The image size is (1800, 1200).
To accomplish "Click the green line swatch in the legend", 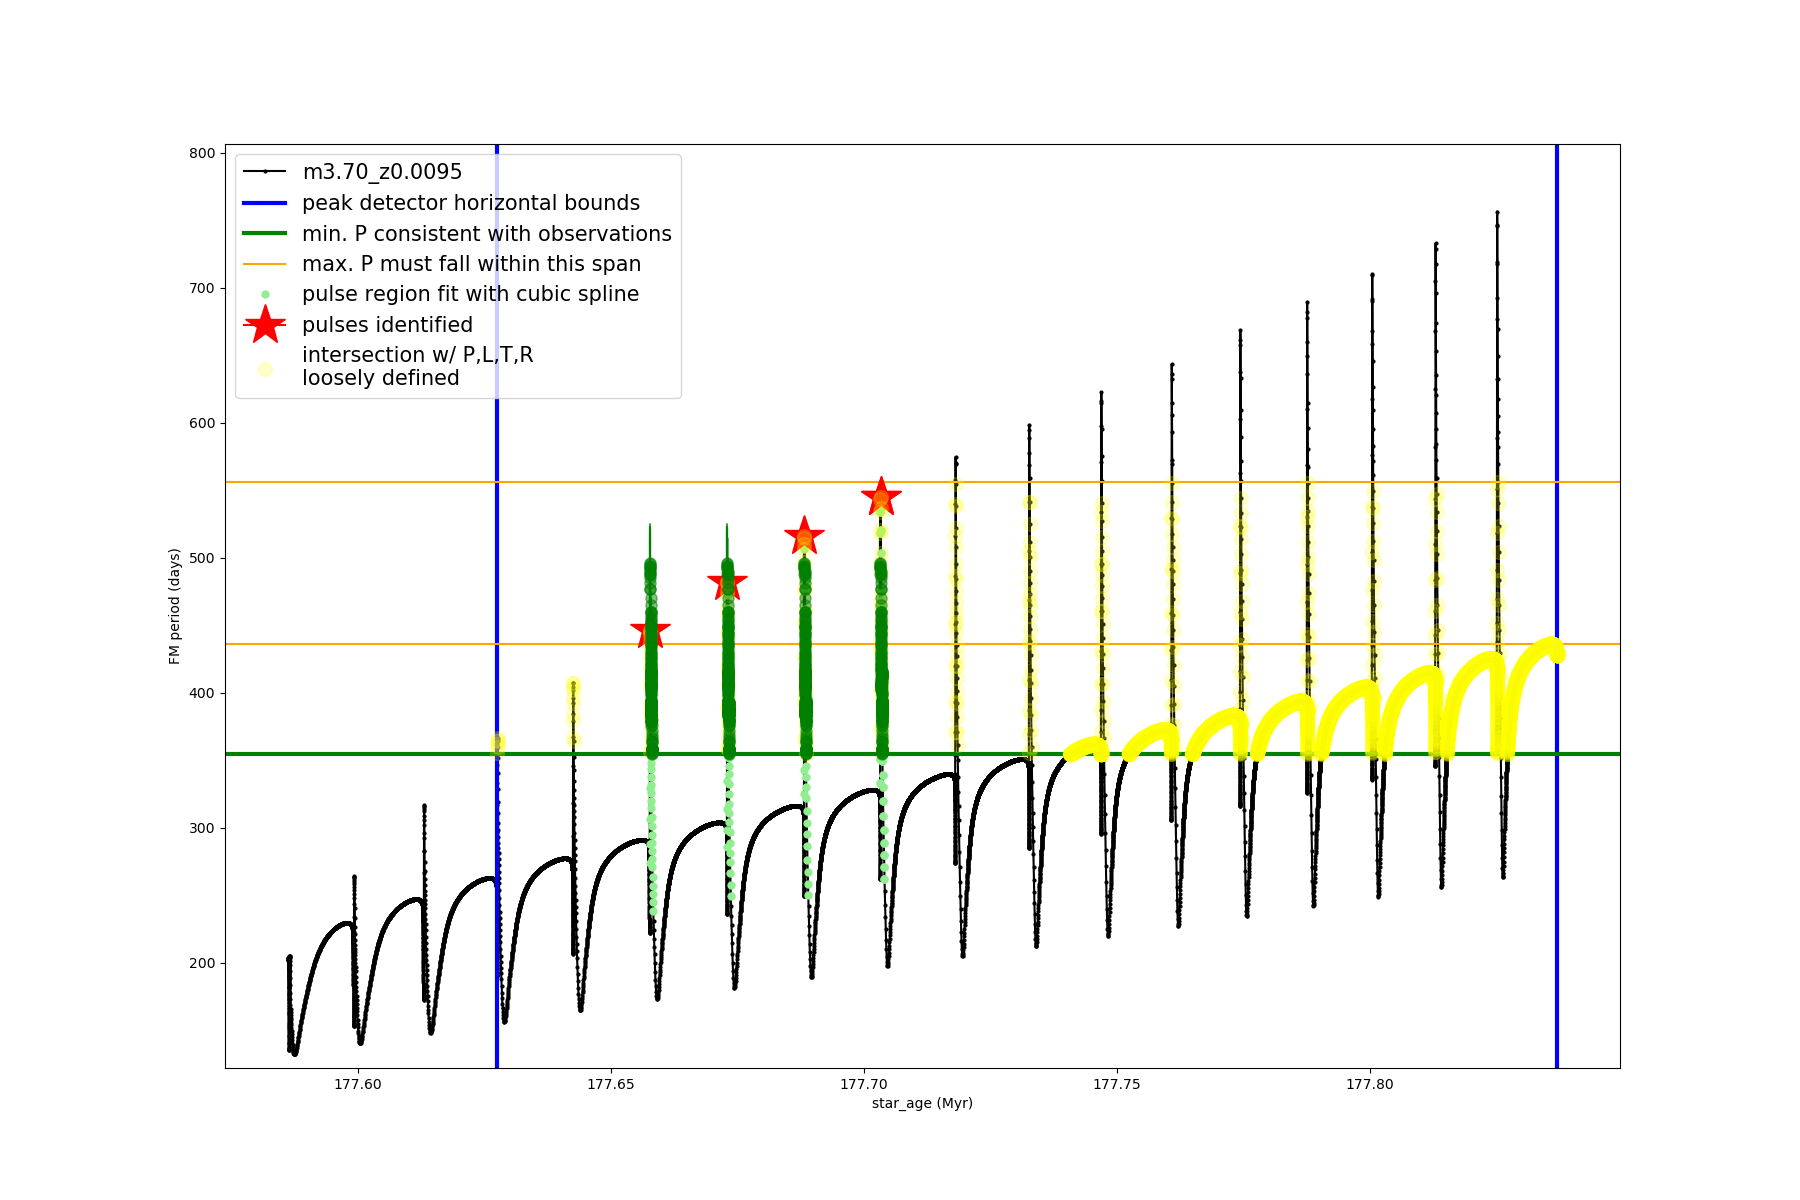I will click(265, 234).
